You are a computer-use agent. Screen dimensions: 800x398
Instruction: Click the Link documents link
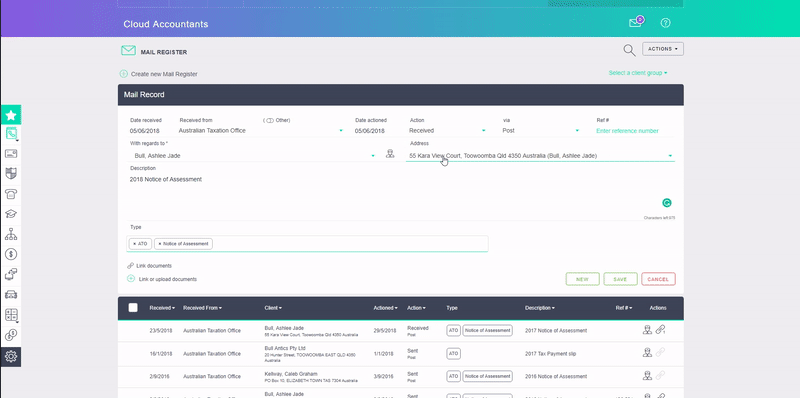(x=154, y=266)
